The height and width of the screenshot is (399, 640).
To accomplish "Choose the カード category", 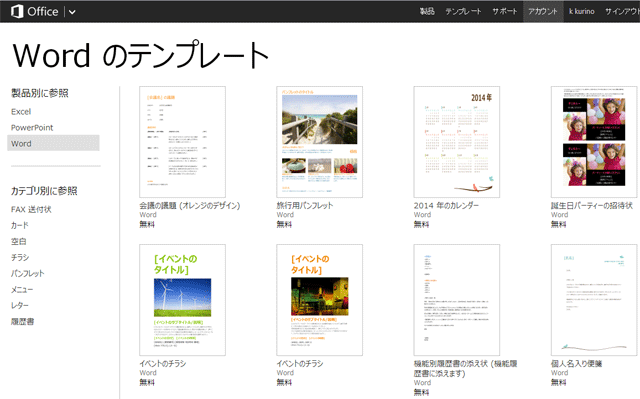I will [20, 225].
